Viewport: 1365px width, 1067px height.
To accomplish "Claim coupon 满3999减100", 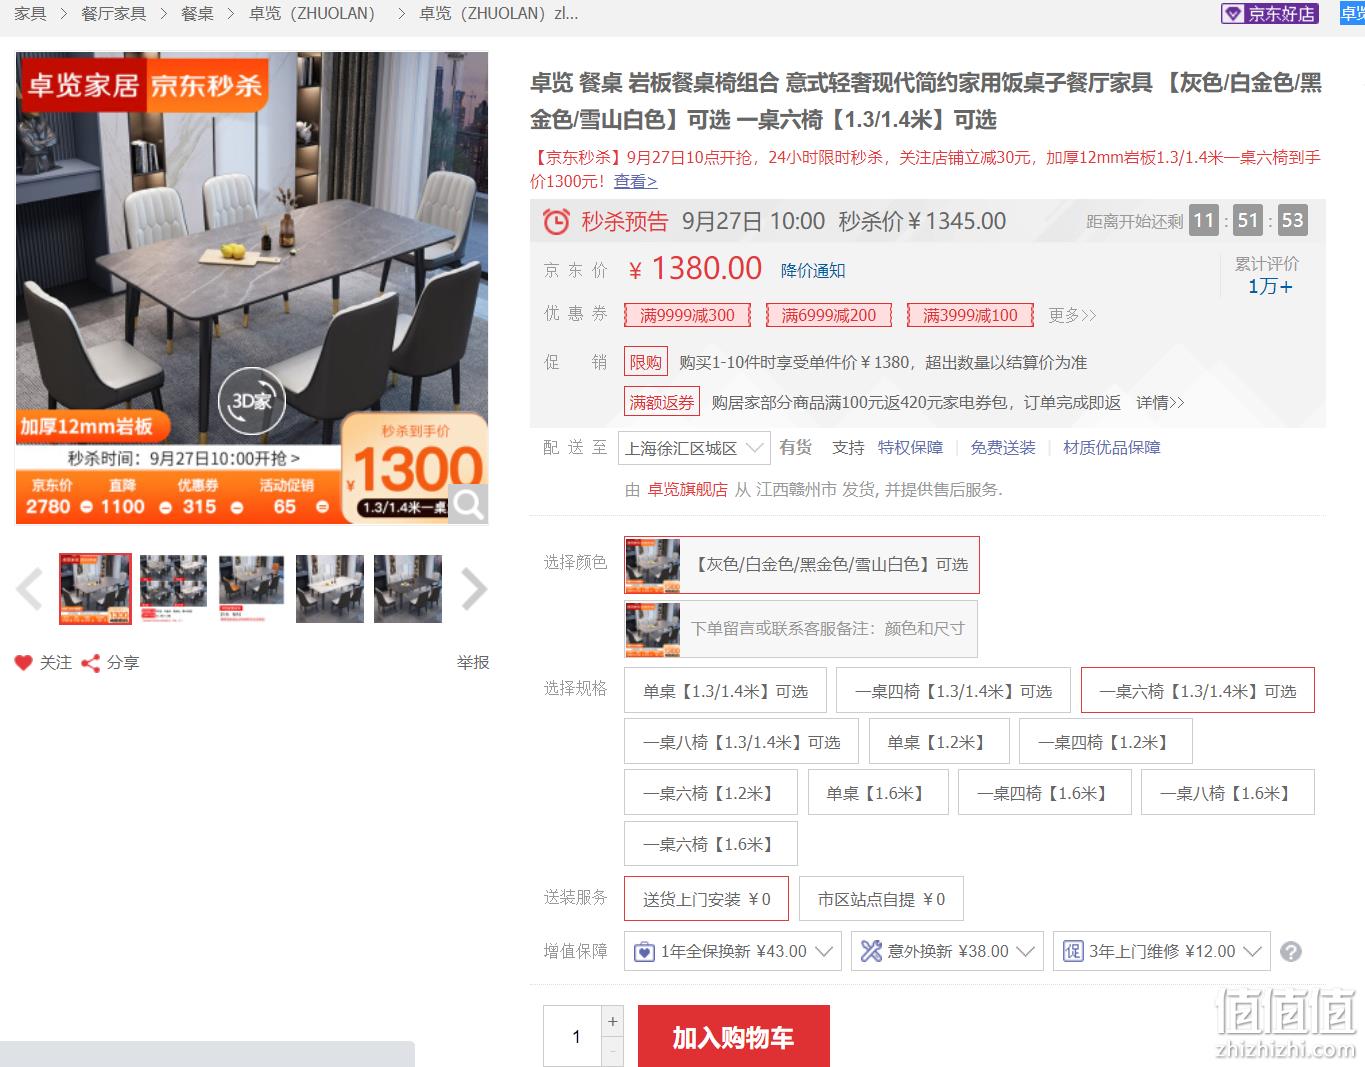I will (x=970, y=315).
